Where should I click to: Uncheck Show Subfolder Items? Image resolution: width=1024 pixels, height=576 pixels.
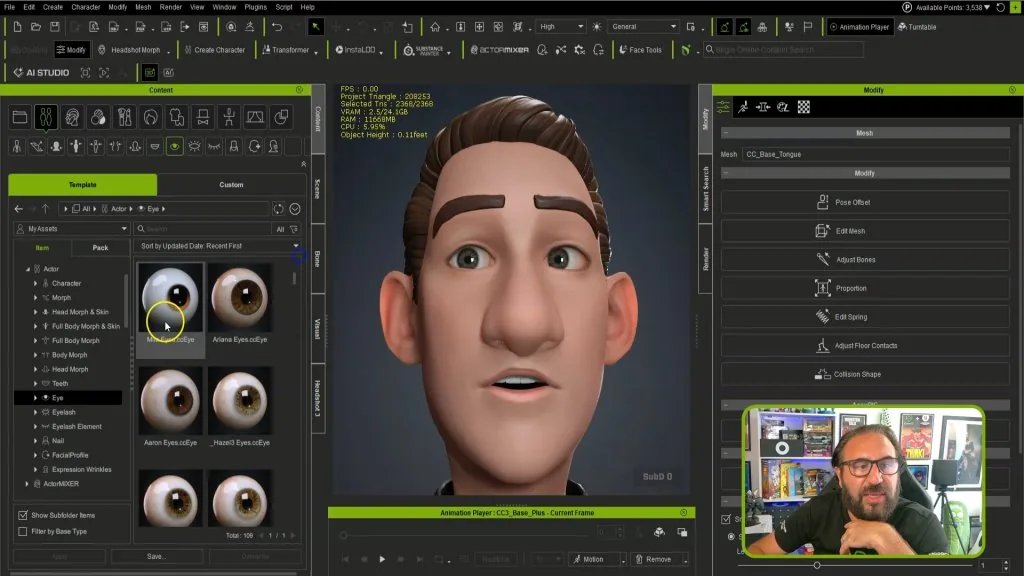point(23,515)
